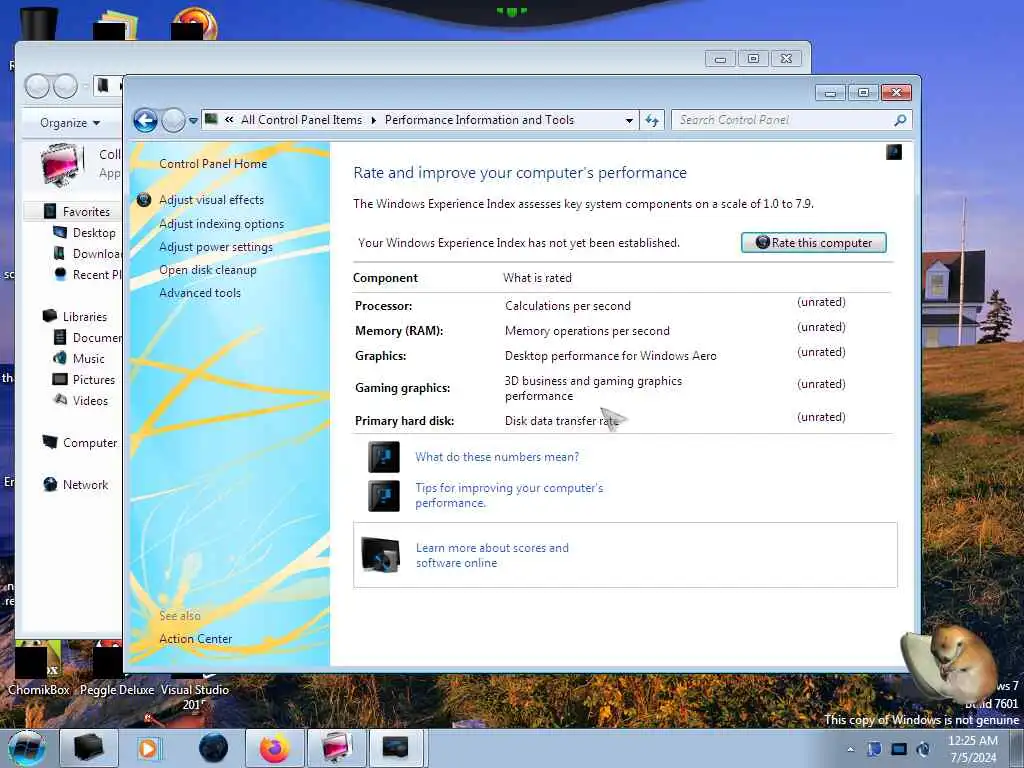Select the Primary hard disk row label
Image resolution: width=1024 pixels, height=768 pixels.
pos(404,421)
